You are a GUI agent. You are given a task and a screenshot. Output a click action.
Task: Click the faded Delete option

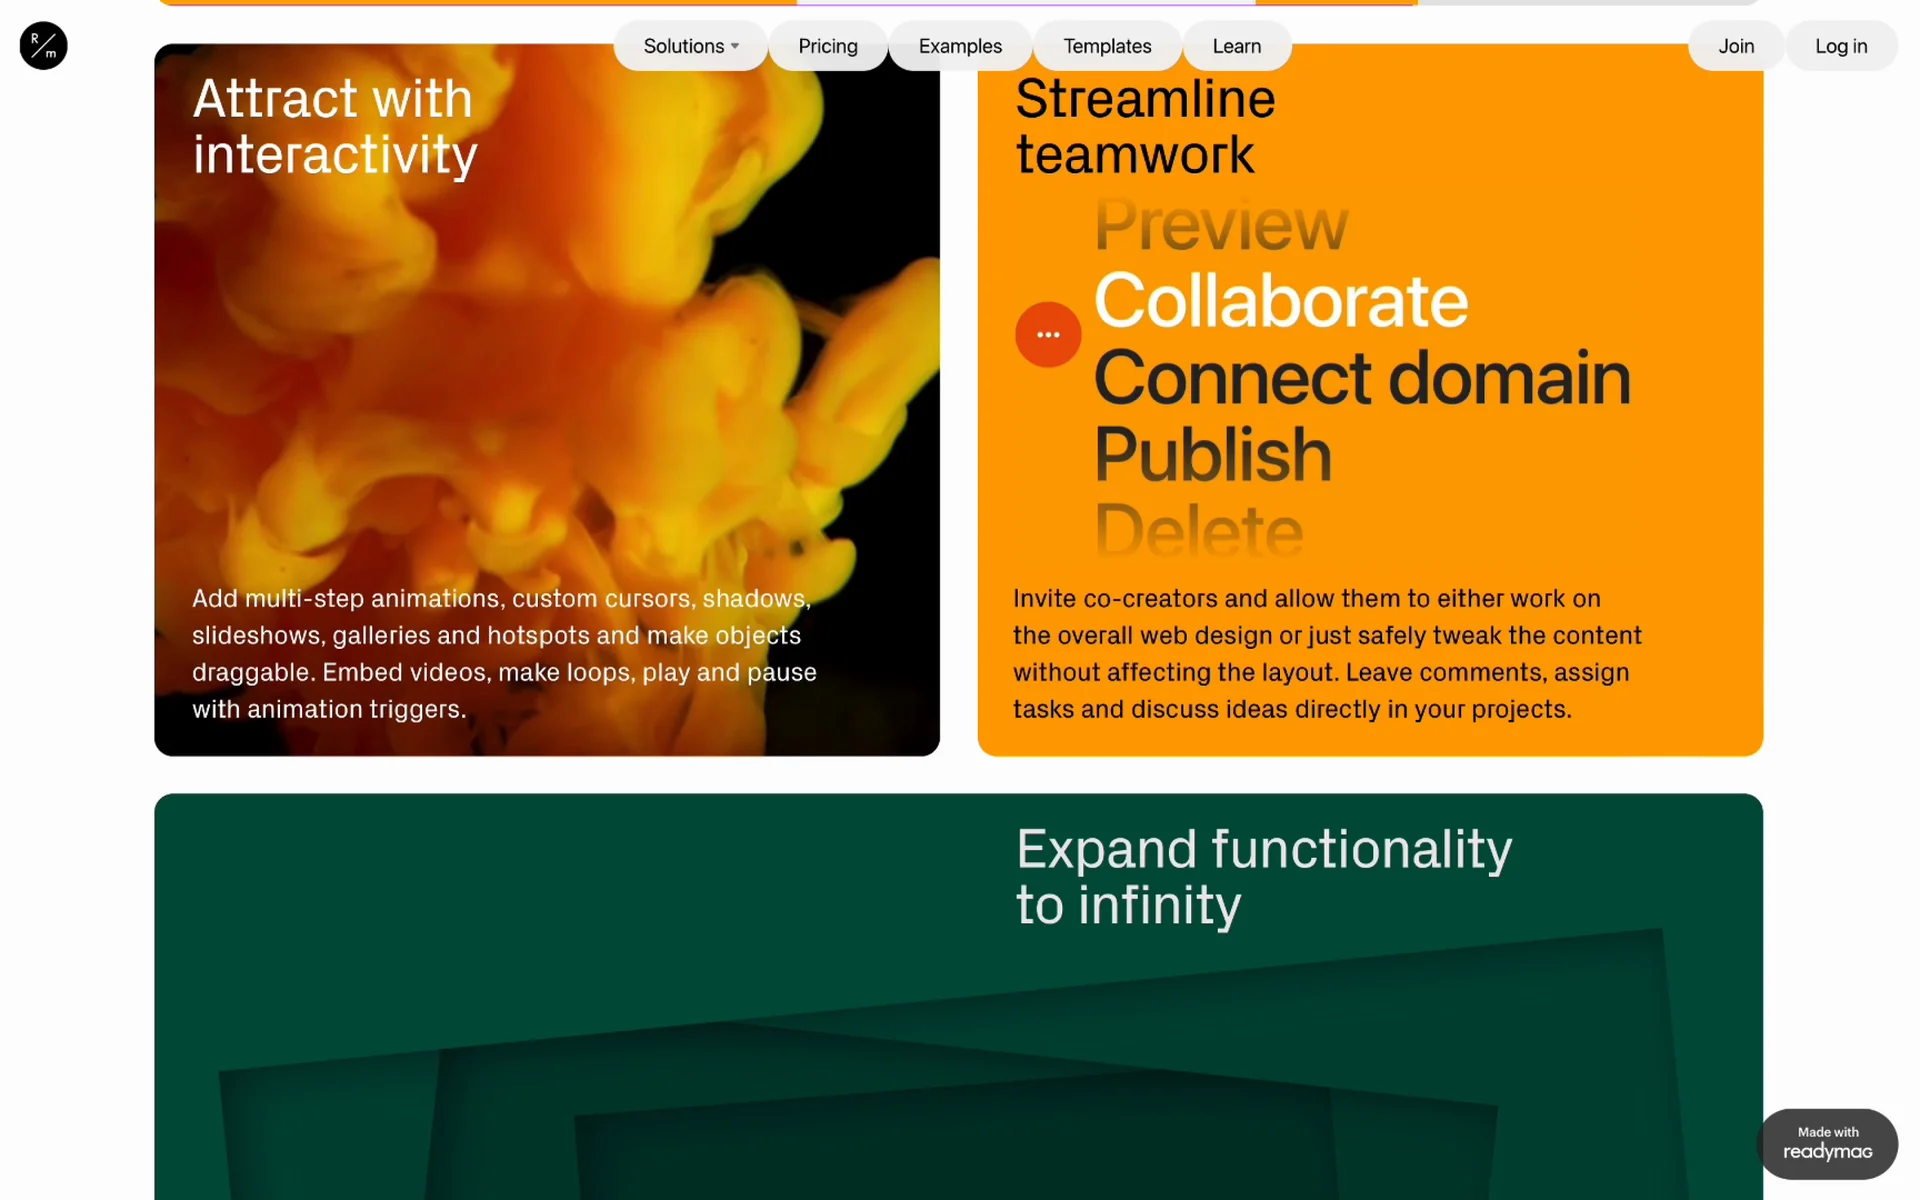click(1198, 530)
